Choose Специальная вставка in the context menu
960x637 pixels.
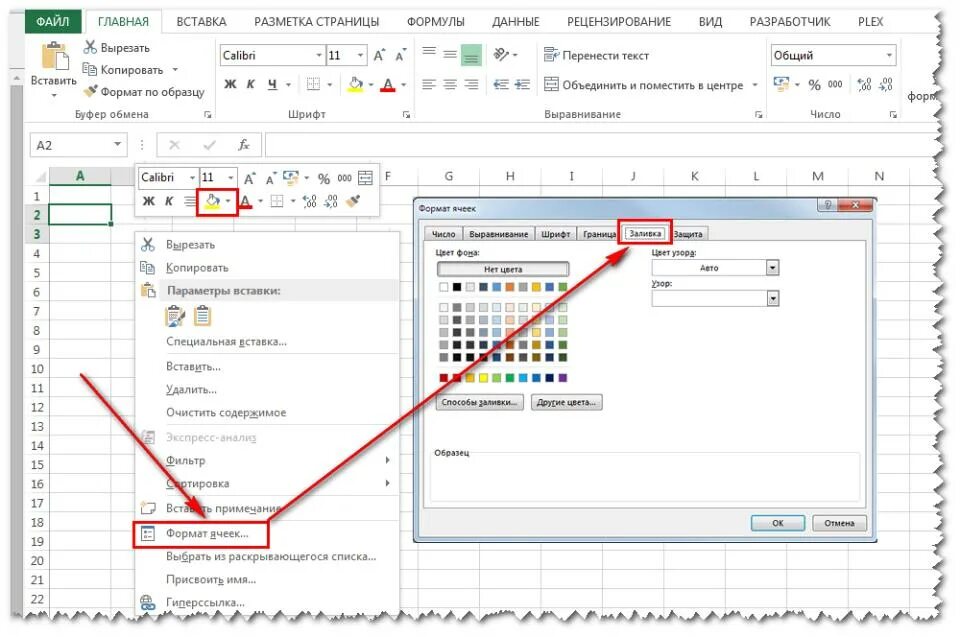click(226, 342)
